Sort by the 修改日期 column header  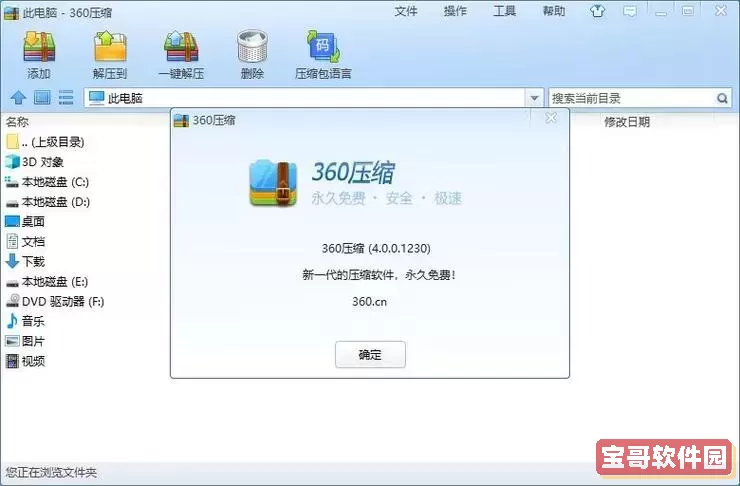(x=627, y=122)
